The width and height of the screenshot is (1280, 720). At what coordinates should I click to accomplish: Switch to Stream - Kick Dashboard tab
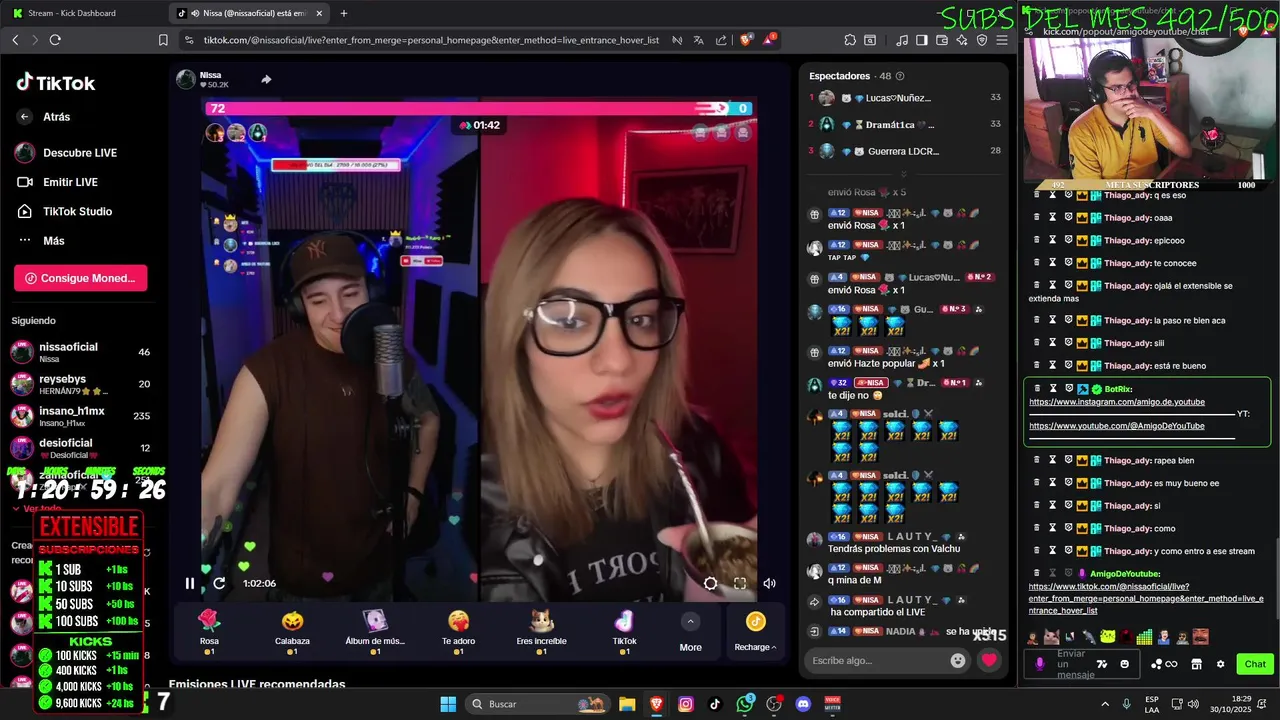point(82,13)
